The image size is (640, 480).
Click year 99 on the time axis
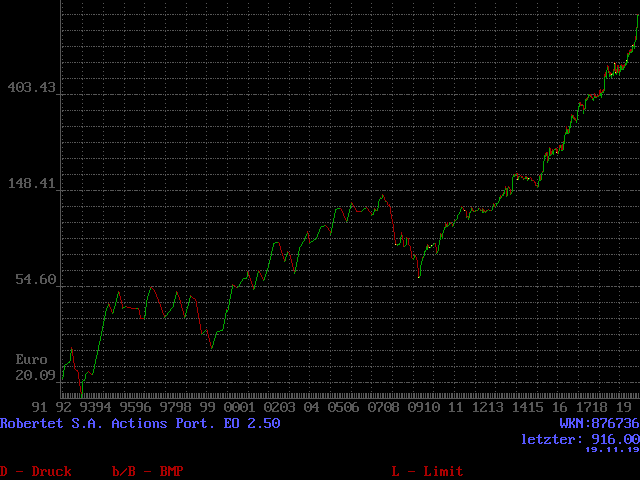pyautogui.click(x=207, y=408)
